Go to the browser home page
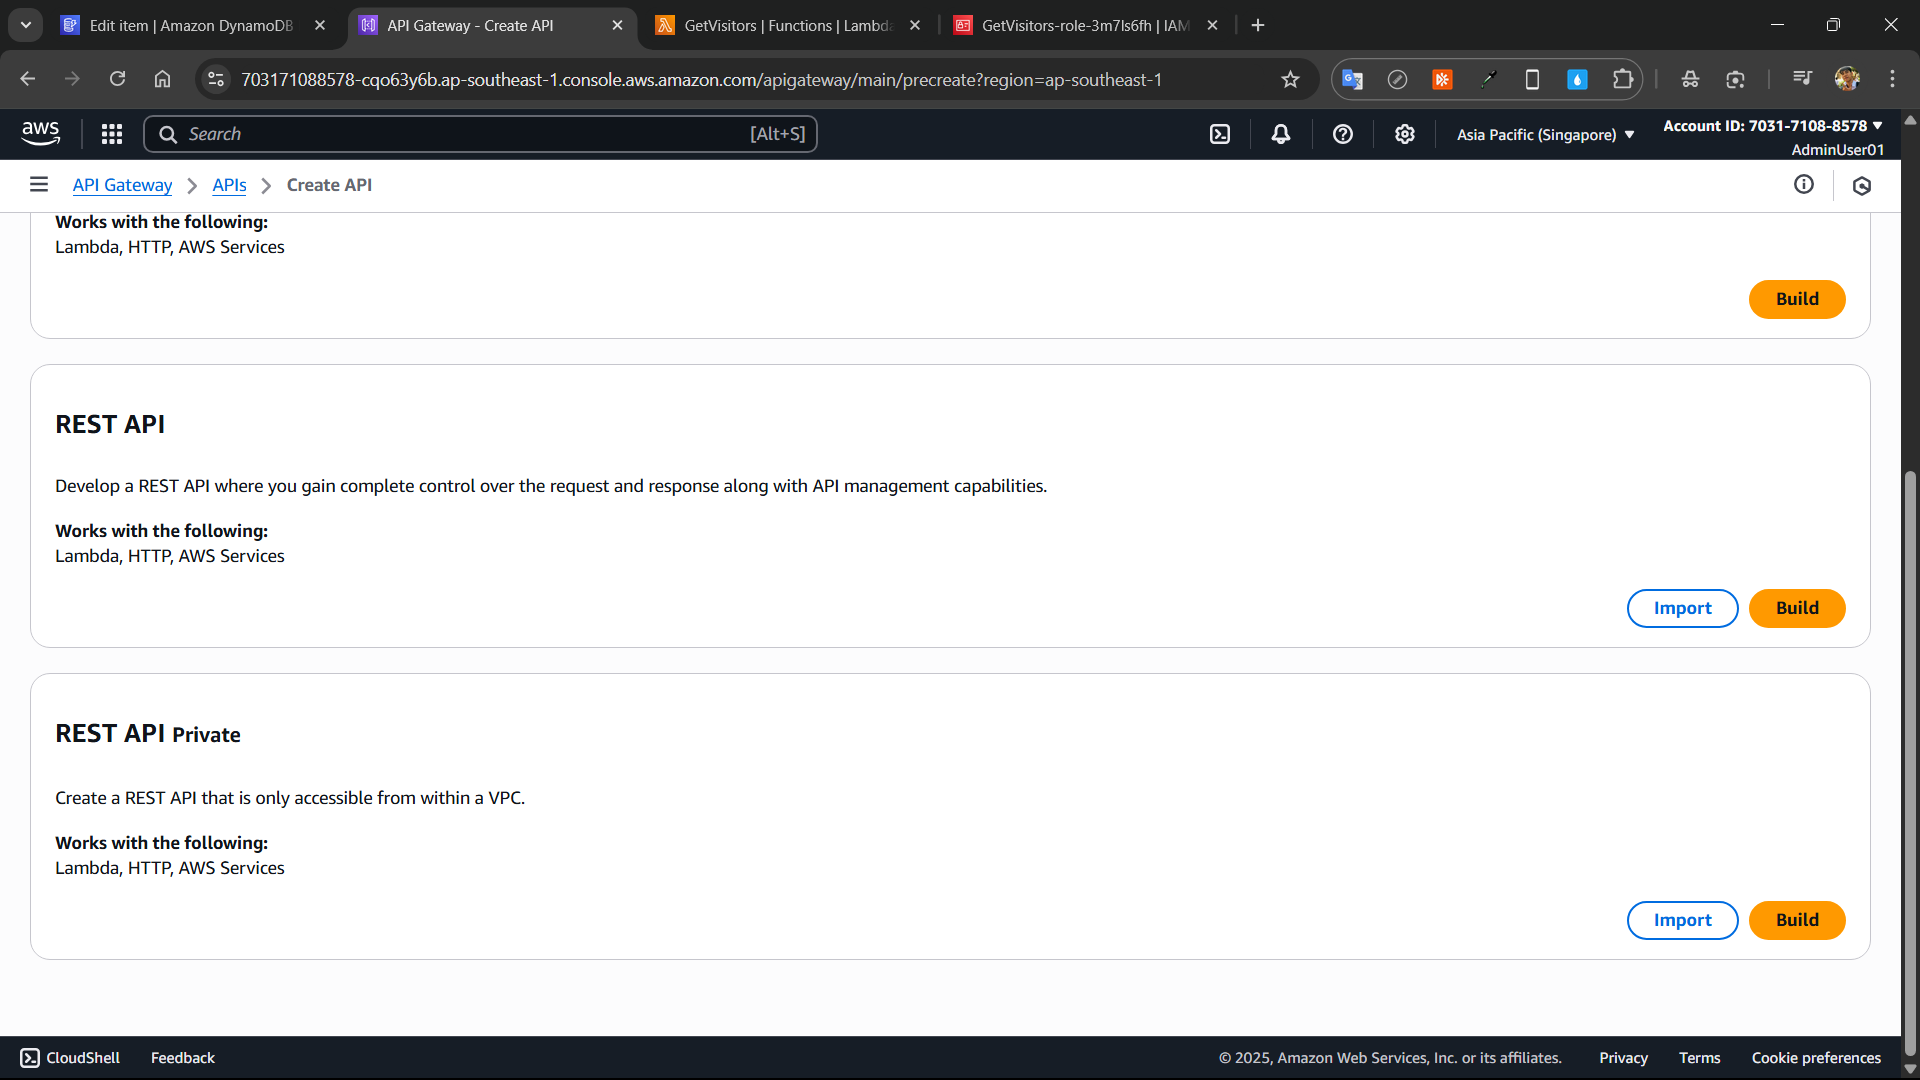This screenshot has width=1920, height=1080. [x=162, y=79]
